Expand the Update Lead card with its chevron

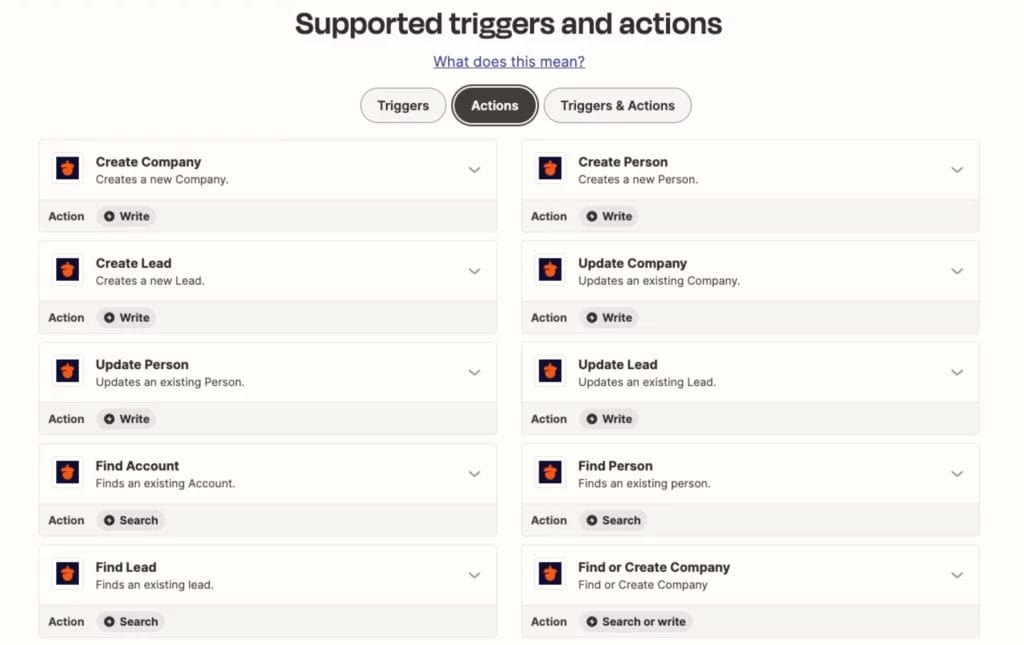957,371
